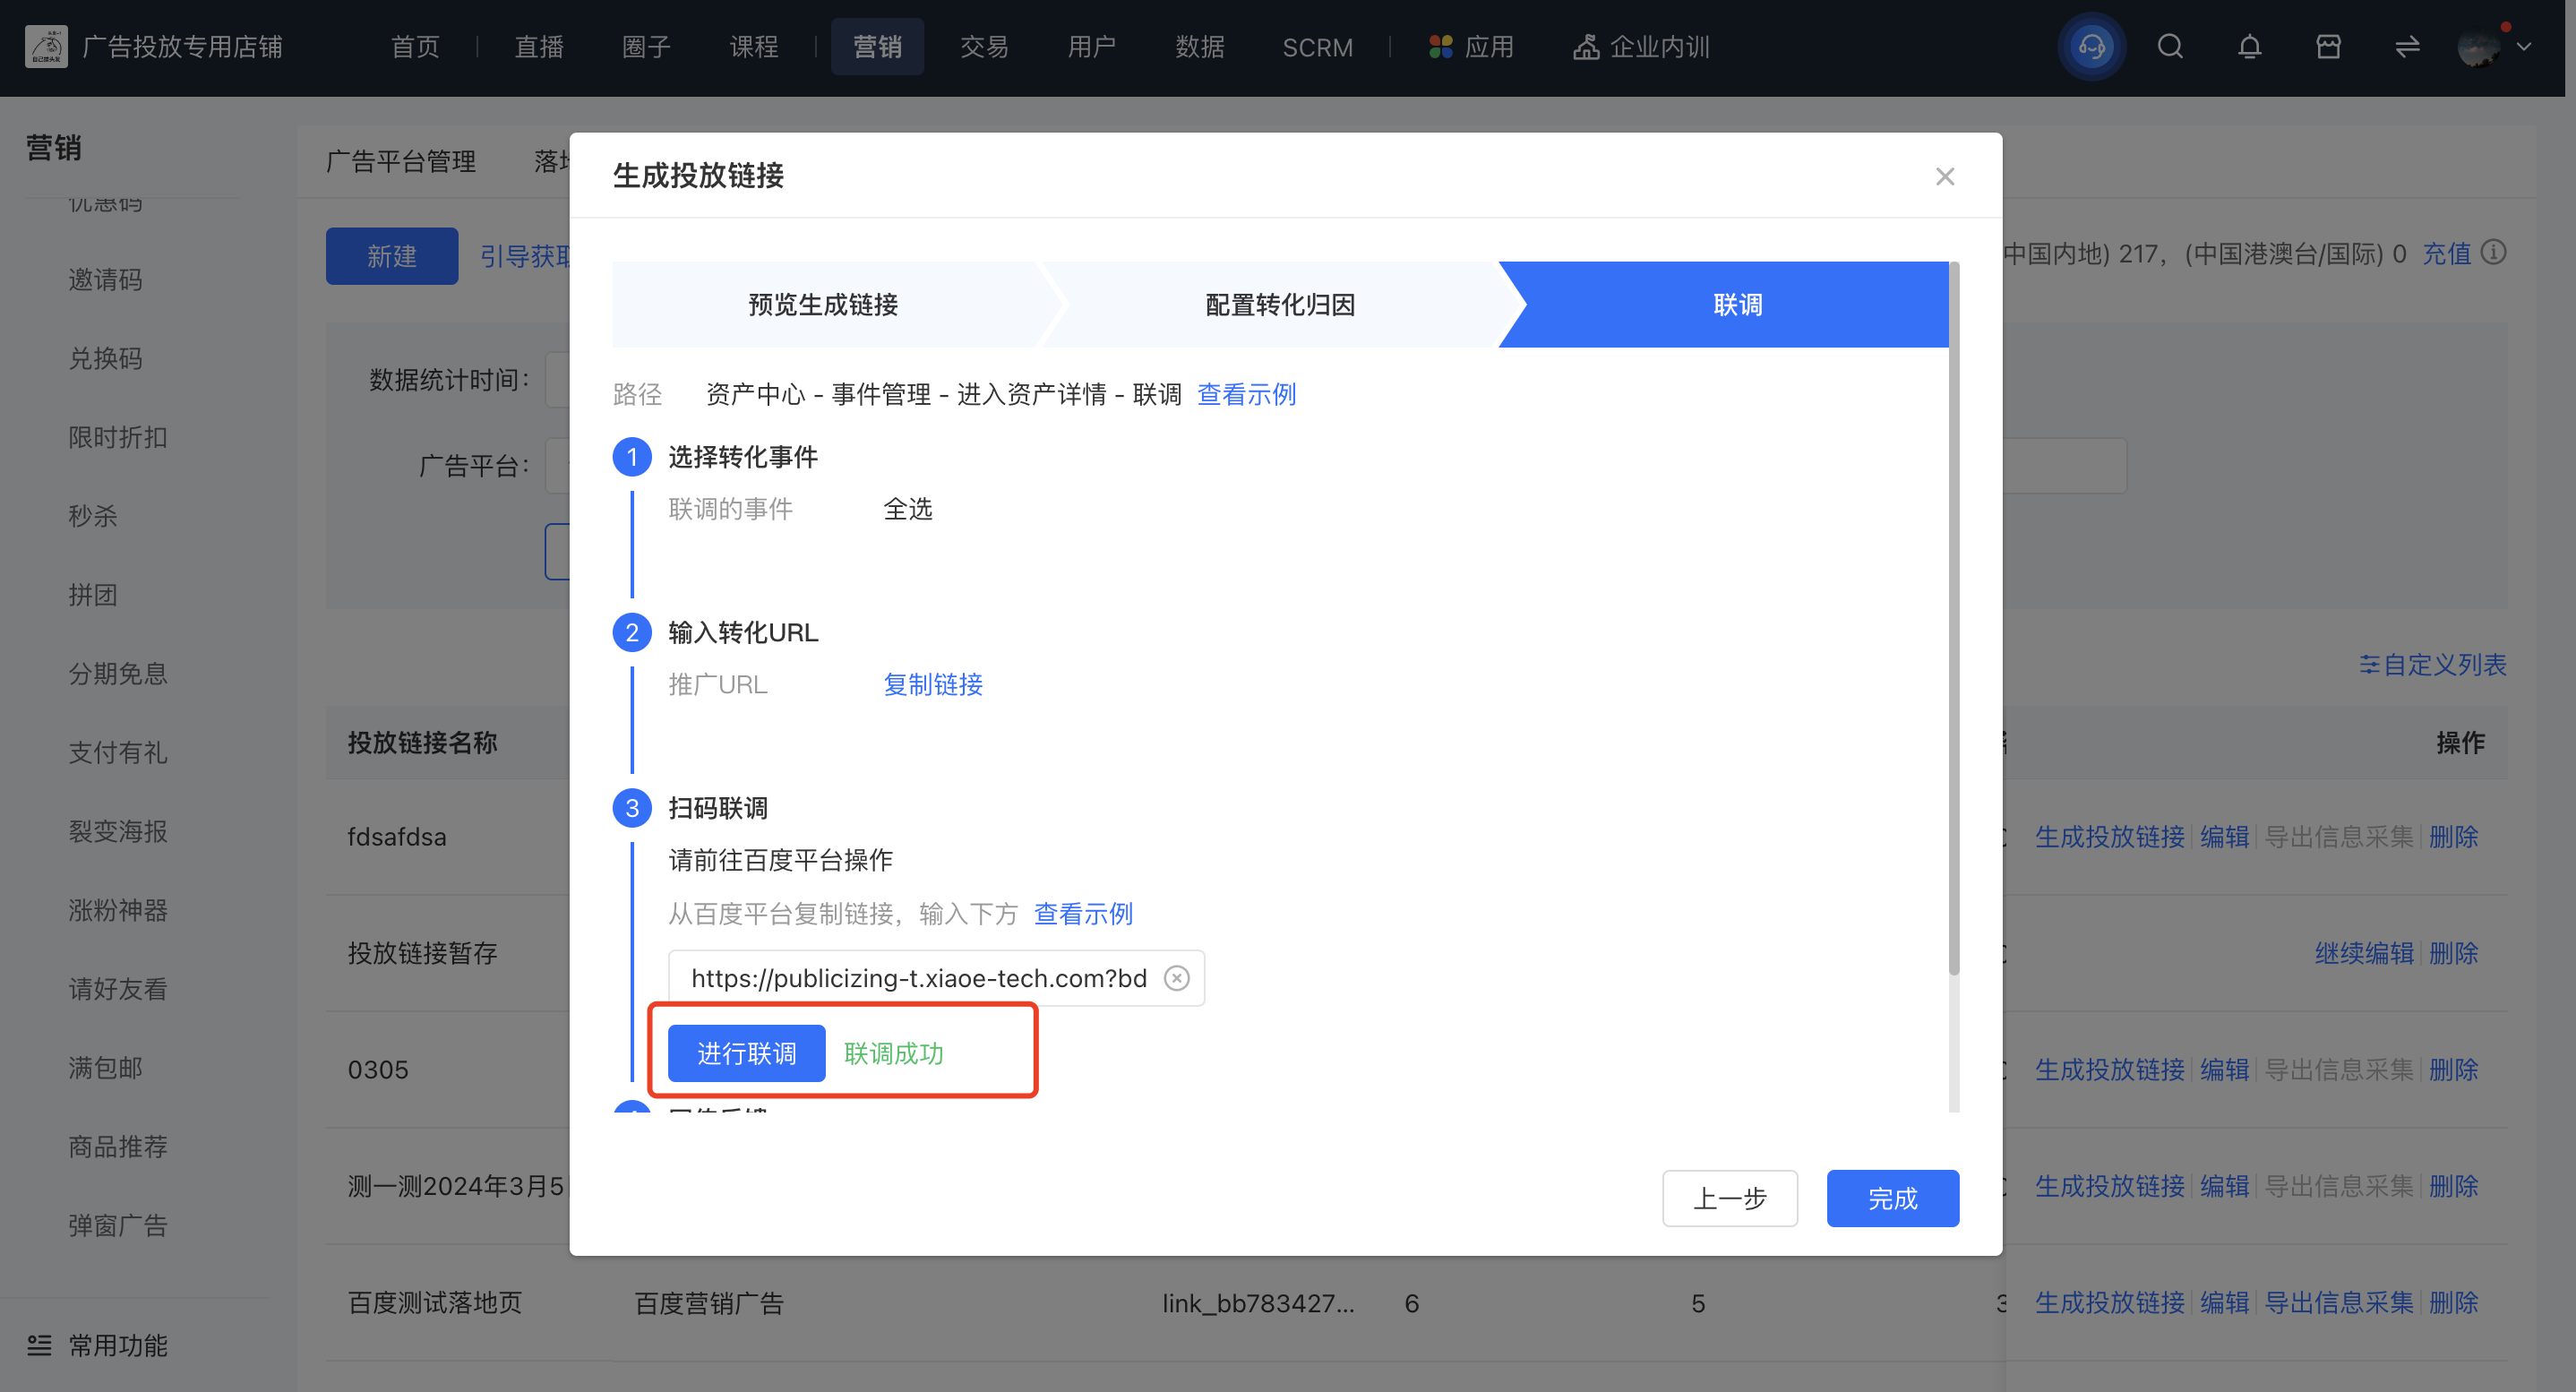Open 裂变海报 in the sidebar
Screen dimensions: 2576x1392
[x=117, y=832]
